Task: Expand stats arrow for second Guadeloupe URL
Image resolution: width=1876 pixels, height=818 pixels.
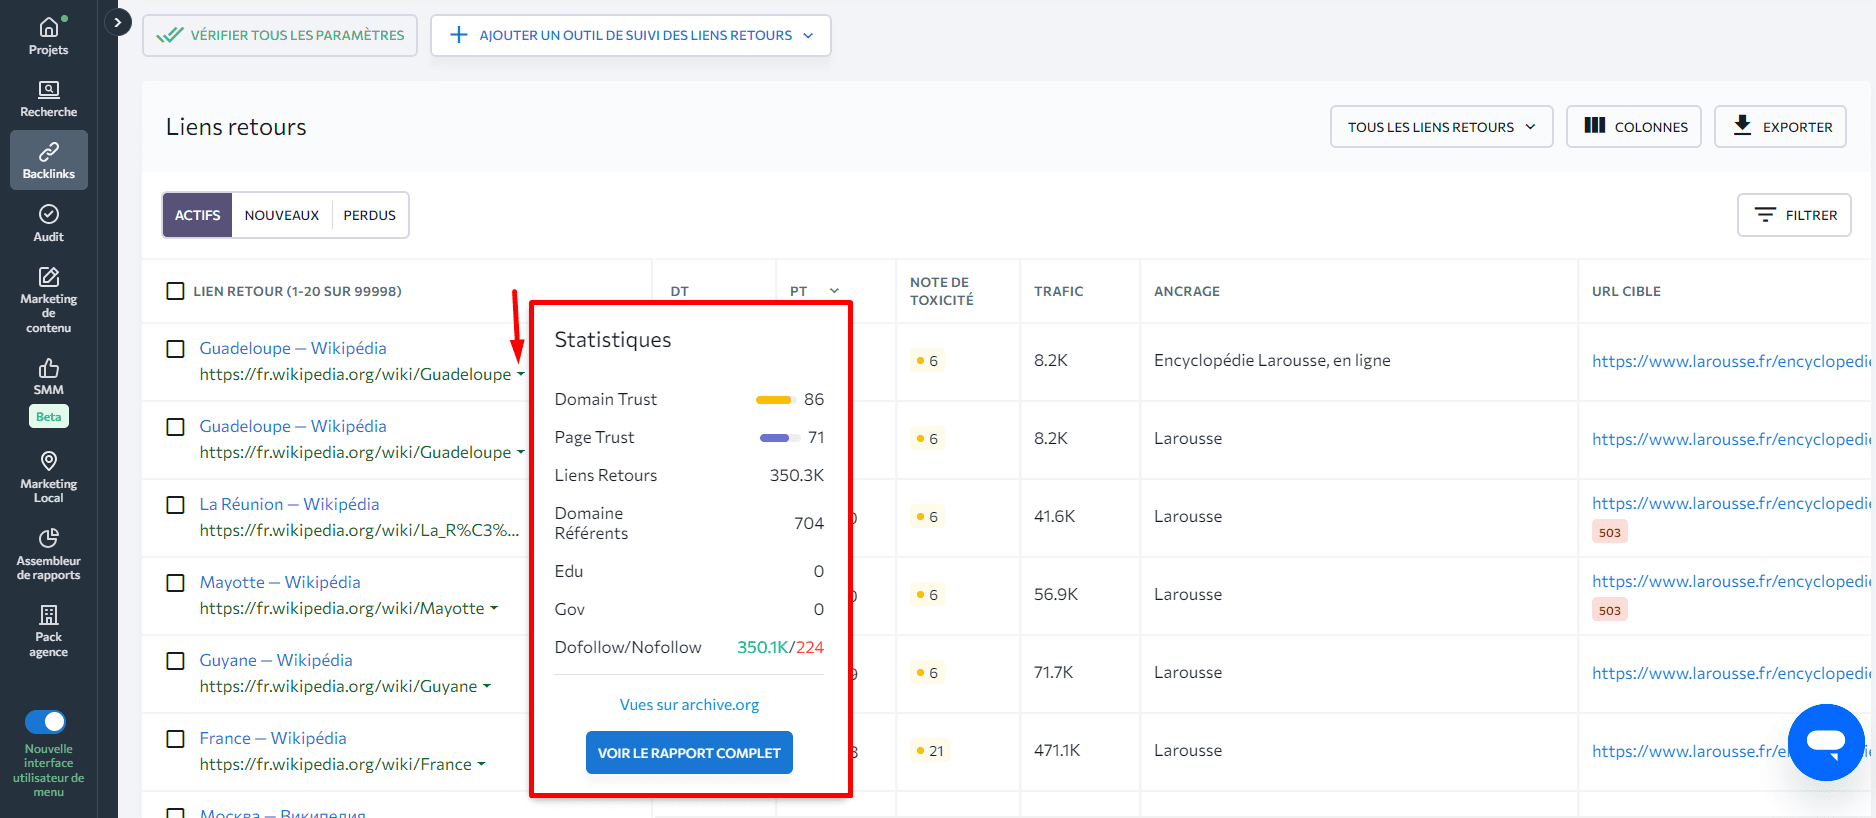Action: pos(521,453)
